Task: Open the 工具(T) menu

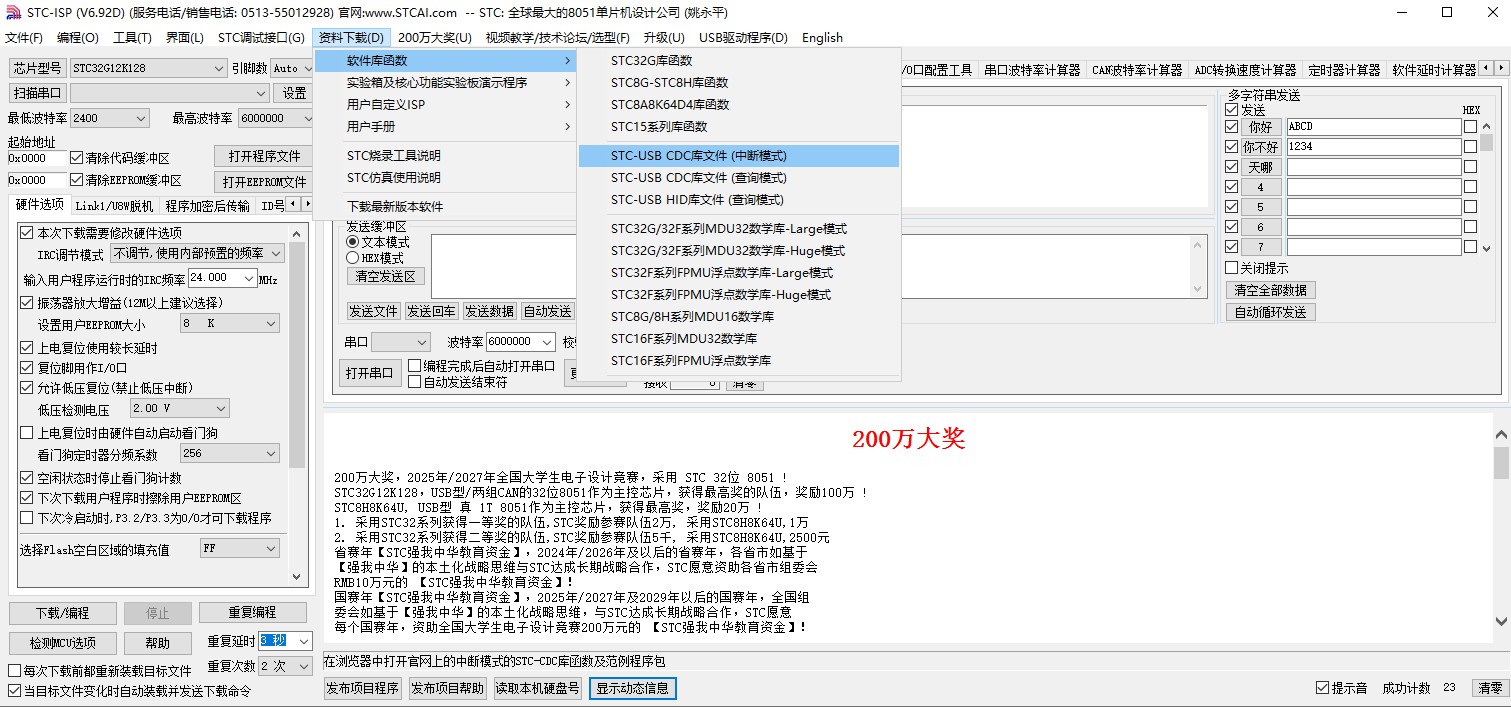Action: (x=132, y=38)
